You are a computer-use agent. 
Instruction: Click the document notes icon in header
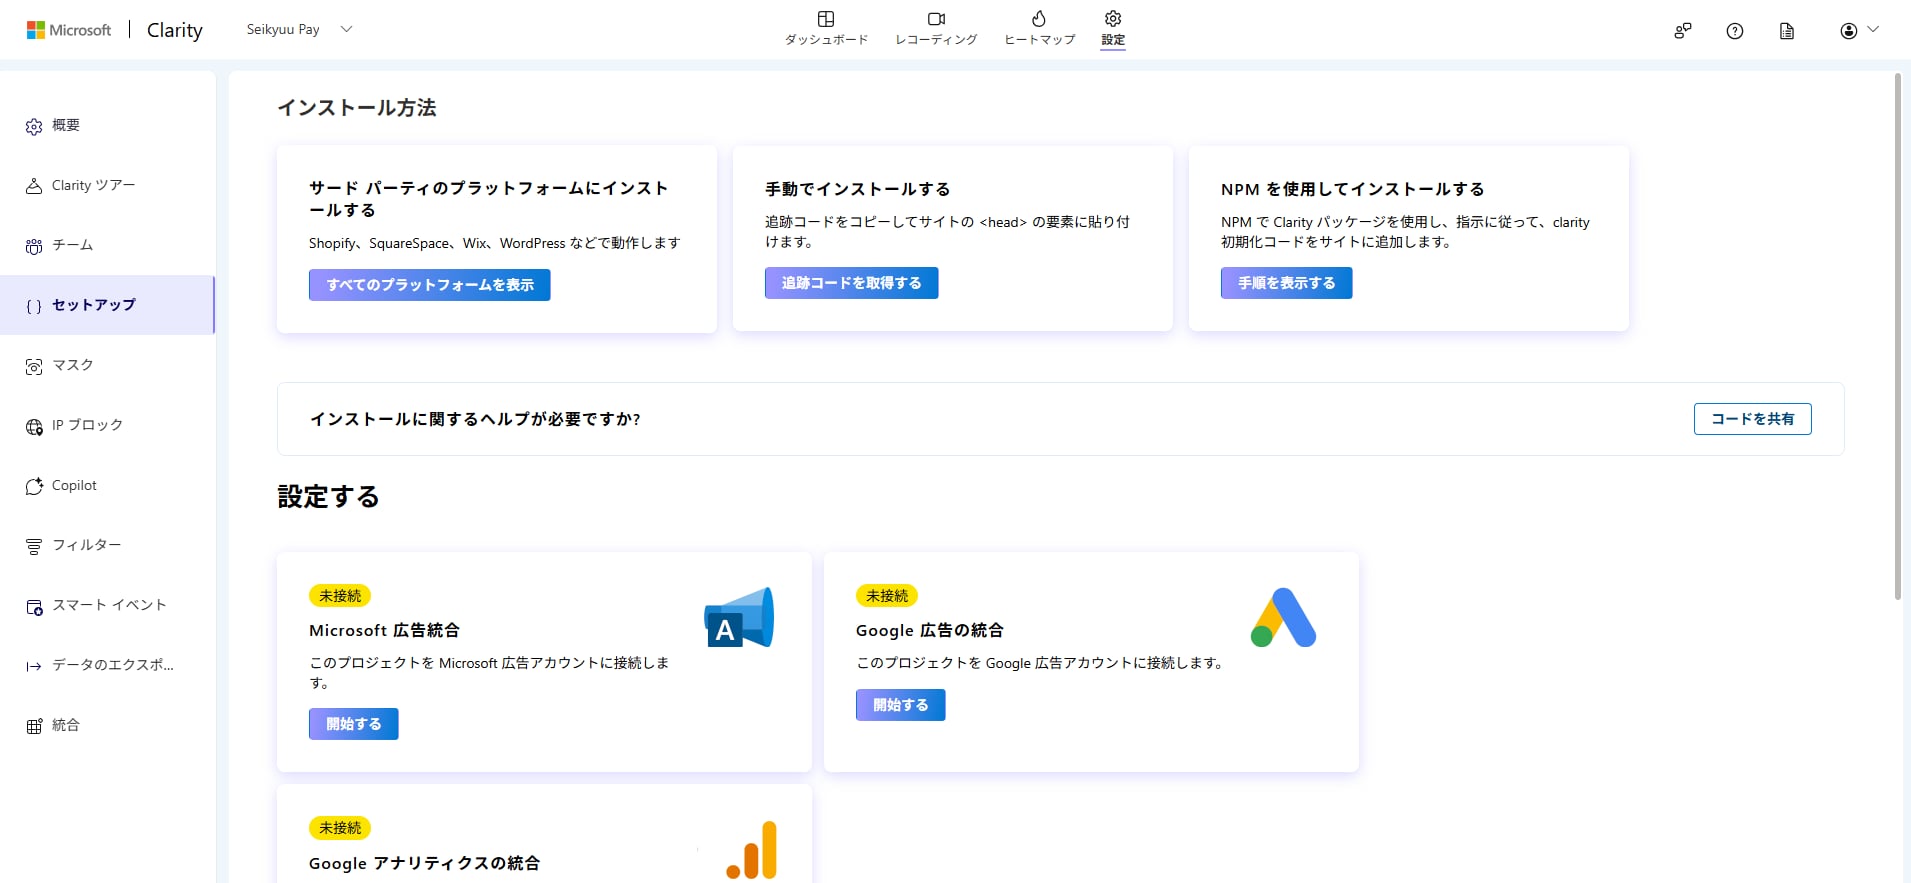point(1787,31)
